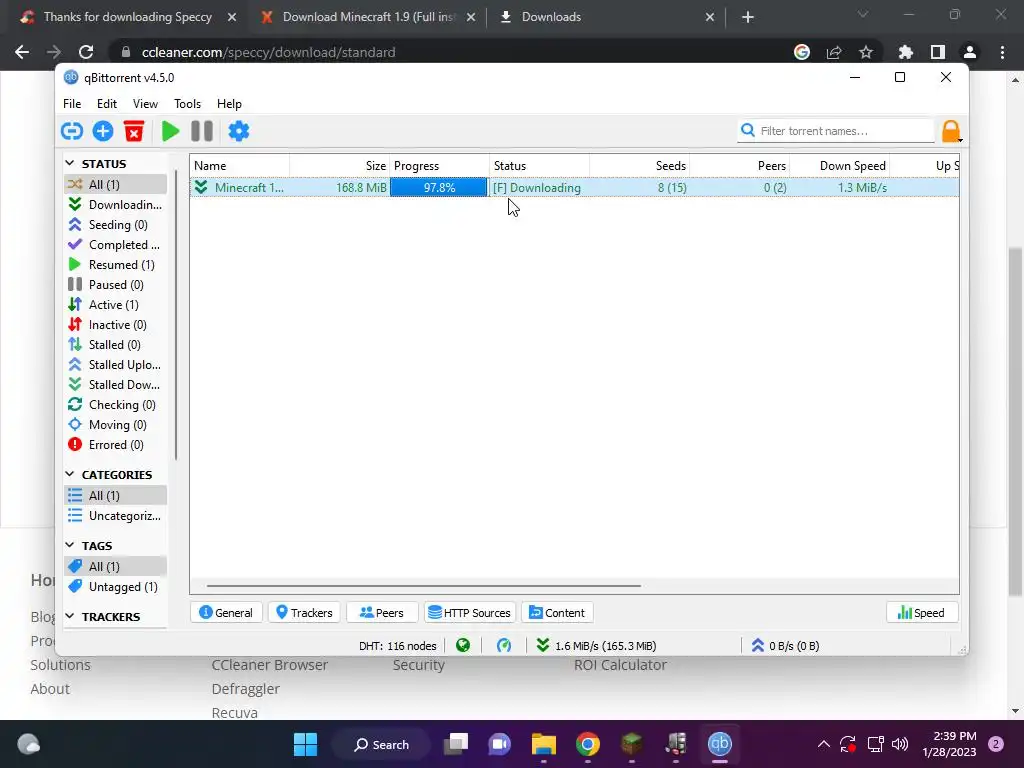Click the green globe connection status icon
1024x768 pixels.
tap(463, 646)
